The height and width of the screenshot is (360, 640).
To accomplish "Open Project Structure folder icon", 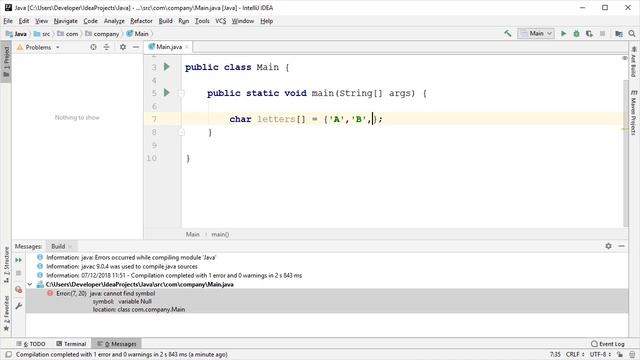I will tap(619, 33).
